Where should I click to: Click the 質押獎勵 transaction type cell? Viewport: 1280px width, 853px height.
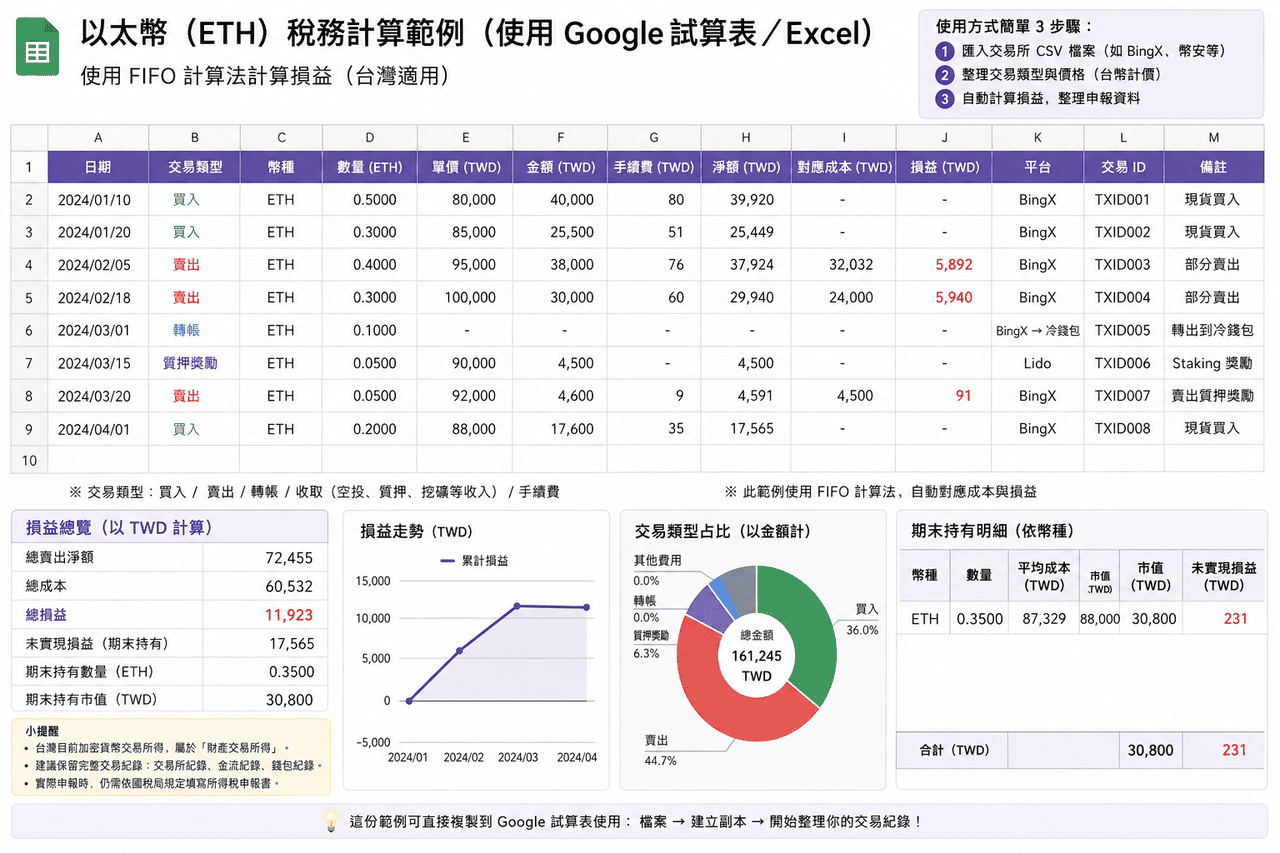point(189,364)
